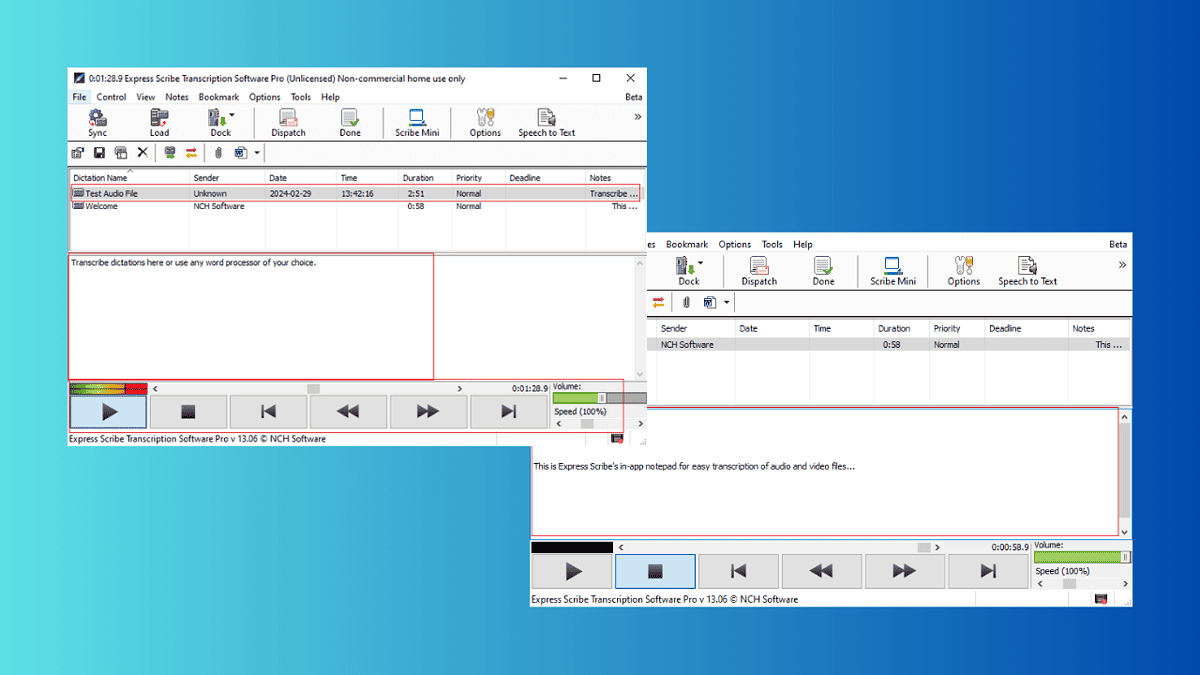This screenshot has width=1200, height=675.
Task: Click inside the transcription notepad area
Action: point(250,310)
